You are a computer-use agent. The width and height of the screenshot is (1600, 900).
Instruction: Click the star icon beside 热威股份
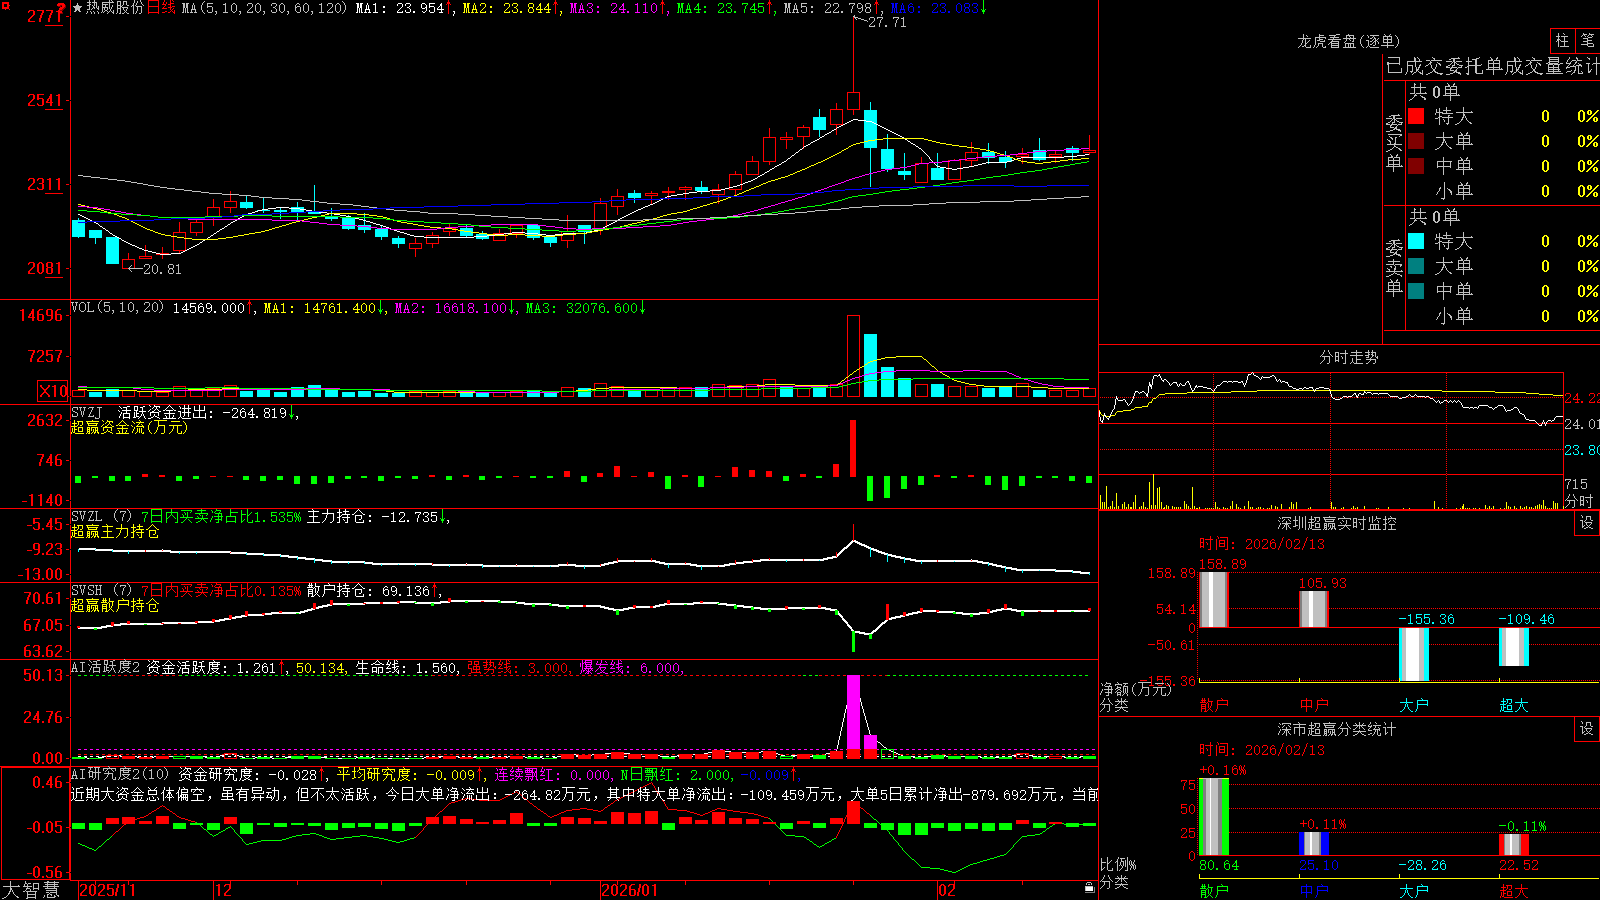click(78, 8)
